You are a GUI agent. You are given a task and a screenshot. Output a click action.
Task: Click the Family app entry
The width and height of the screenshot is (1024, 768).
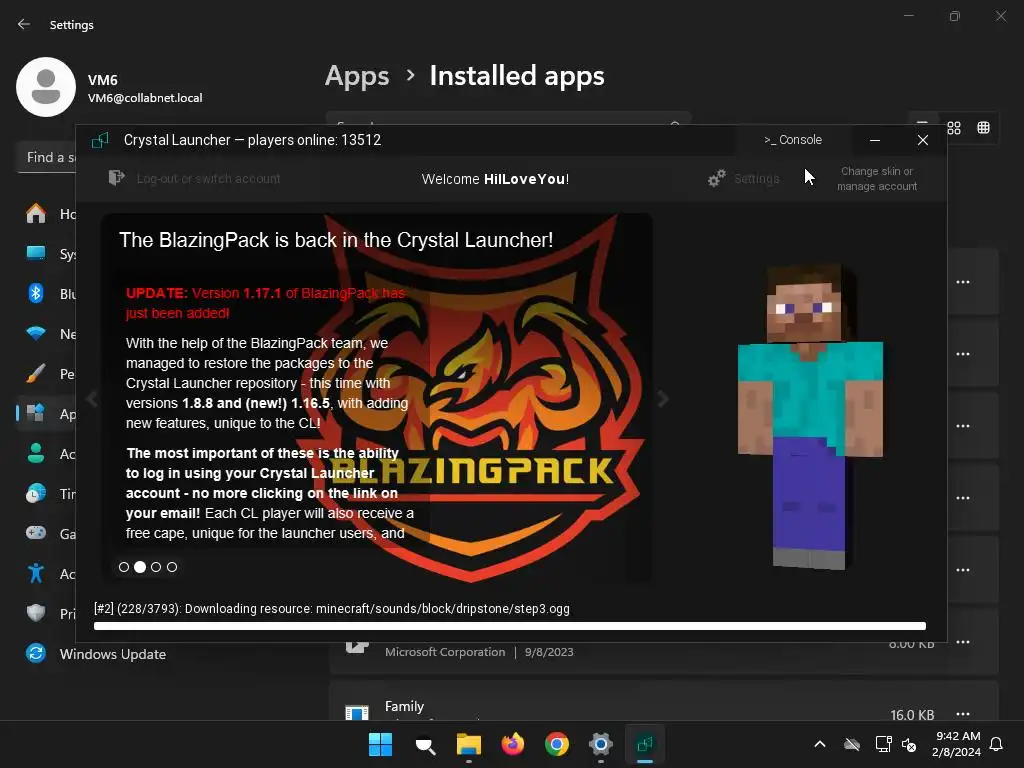[x=664, y=700]
